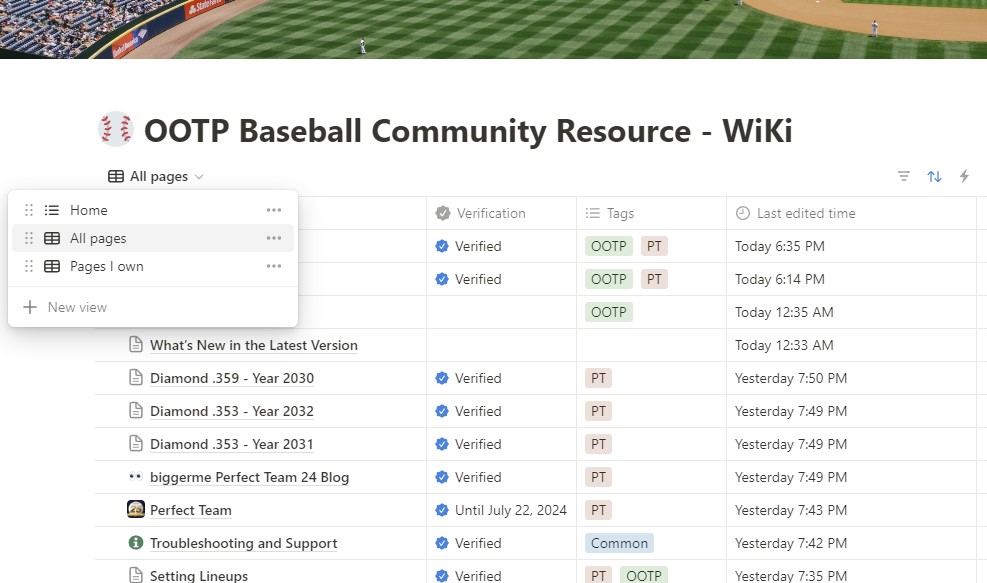The image size is (987, 583).
Task: Click the Setting Lineups document icon
Action: click(x=135, y=575)
